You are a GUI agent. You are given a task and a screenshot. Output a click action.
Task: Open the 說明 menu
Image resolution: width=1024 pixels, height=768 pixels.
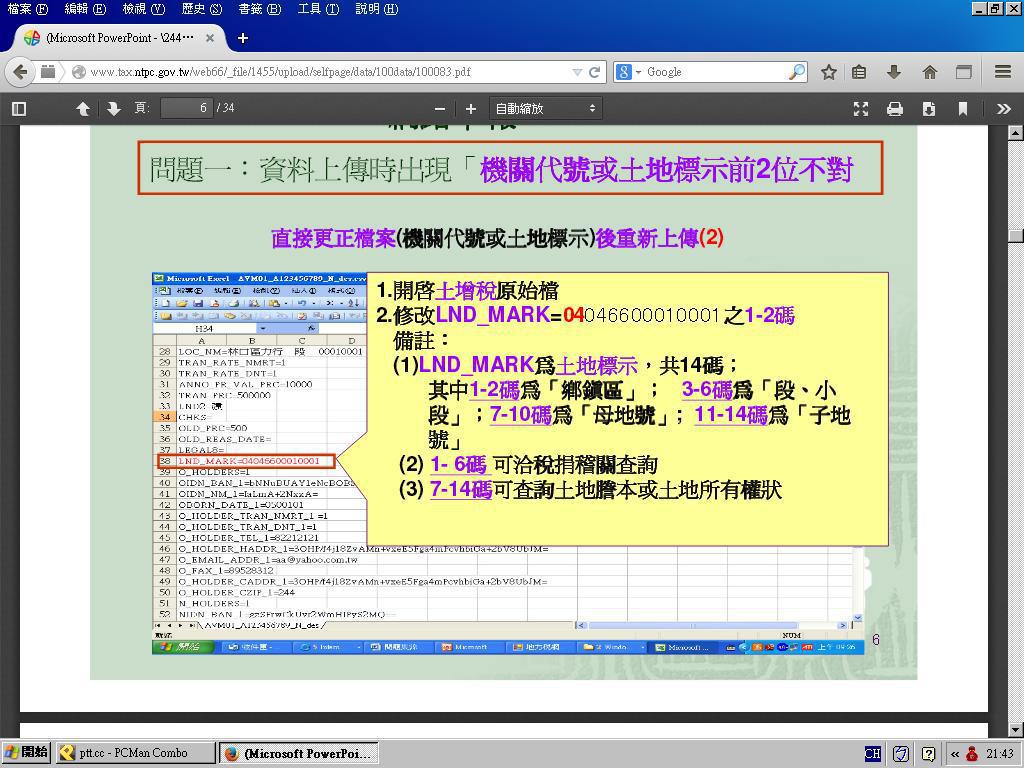pyautogui.click(x=377, y=9)
